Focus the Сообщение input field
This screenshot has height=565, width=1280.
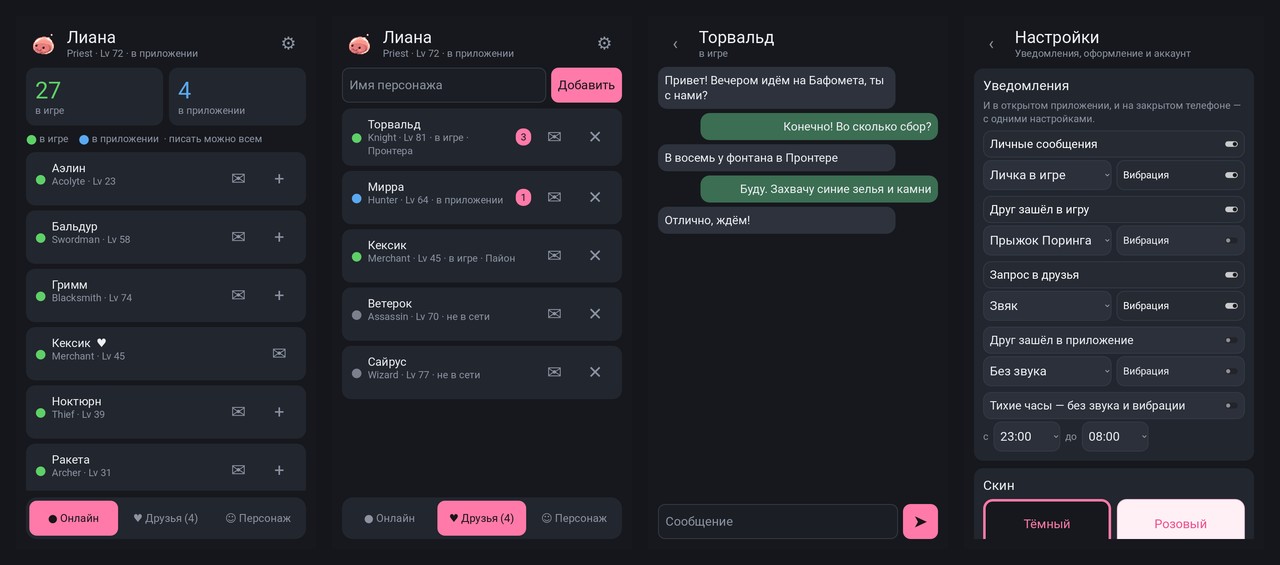778,521
